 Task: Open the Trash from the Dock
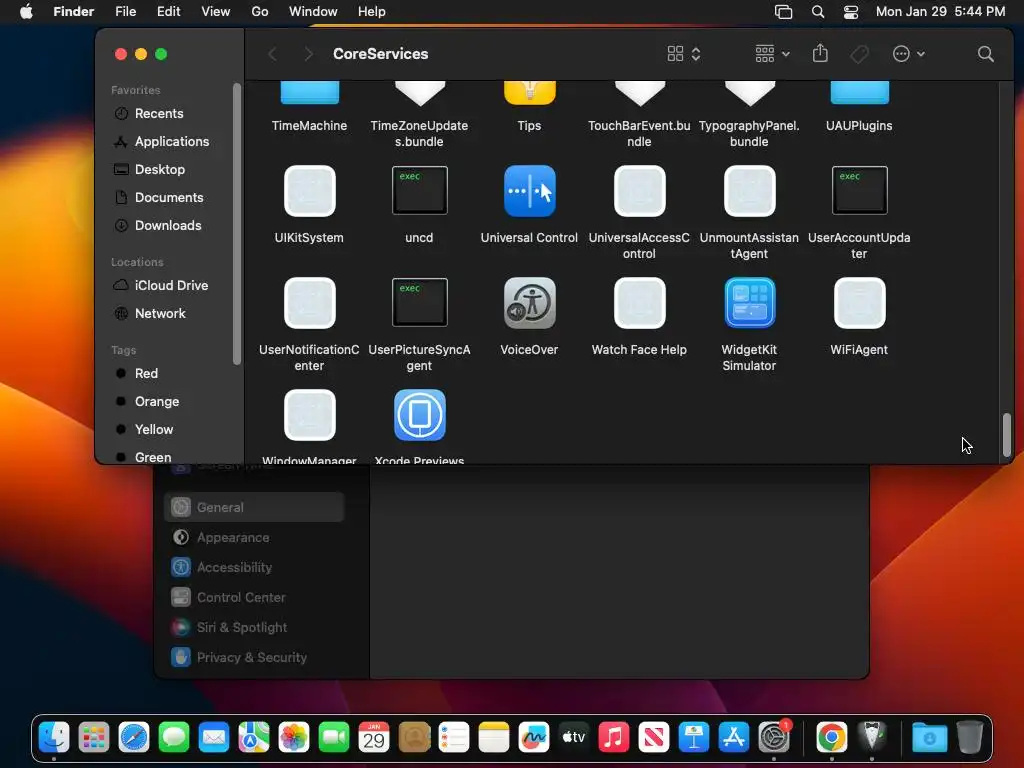(970, 737)
